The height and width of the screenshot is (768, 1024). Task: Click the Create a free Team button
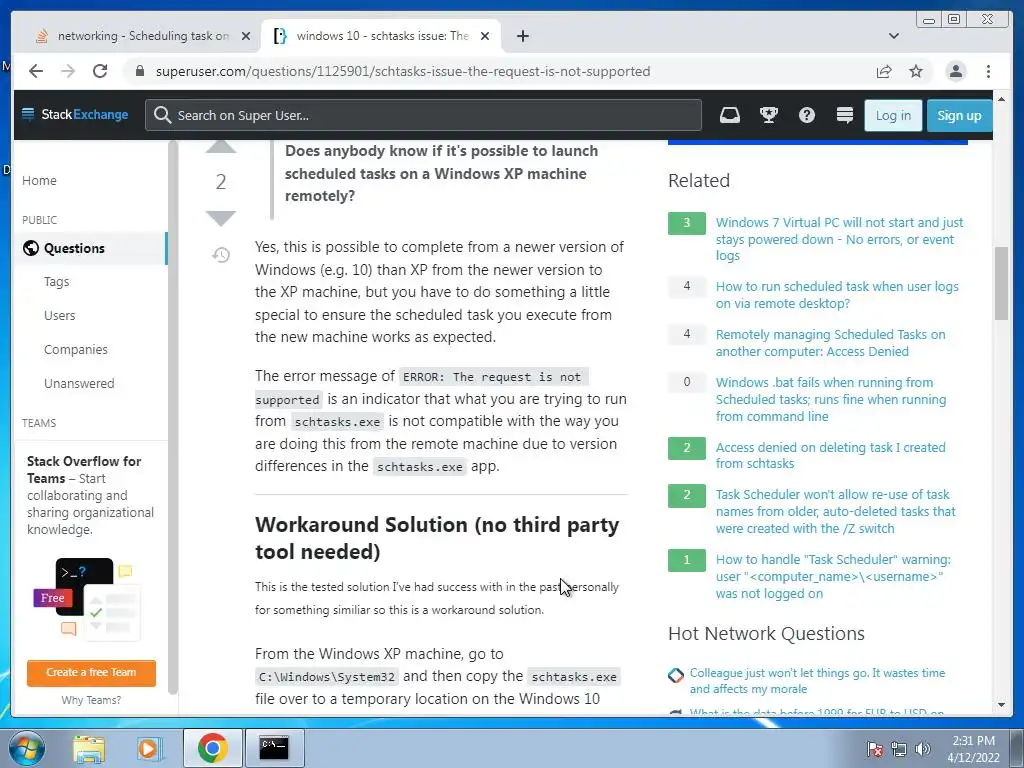pyautogui.click(x=91, y=673)
